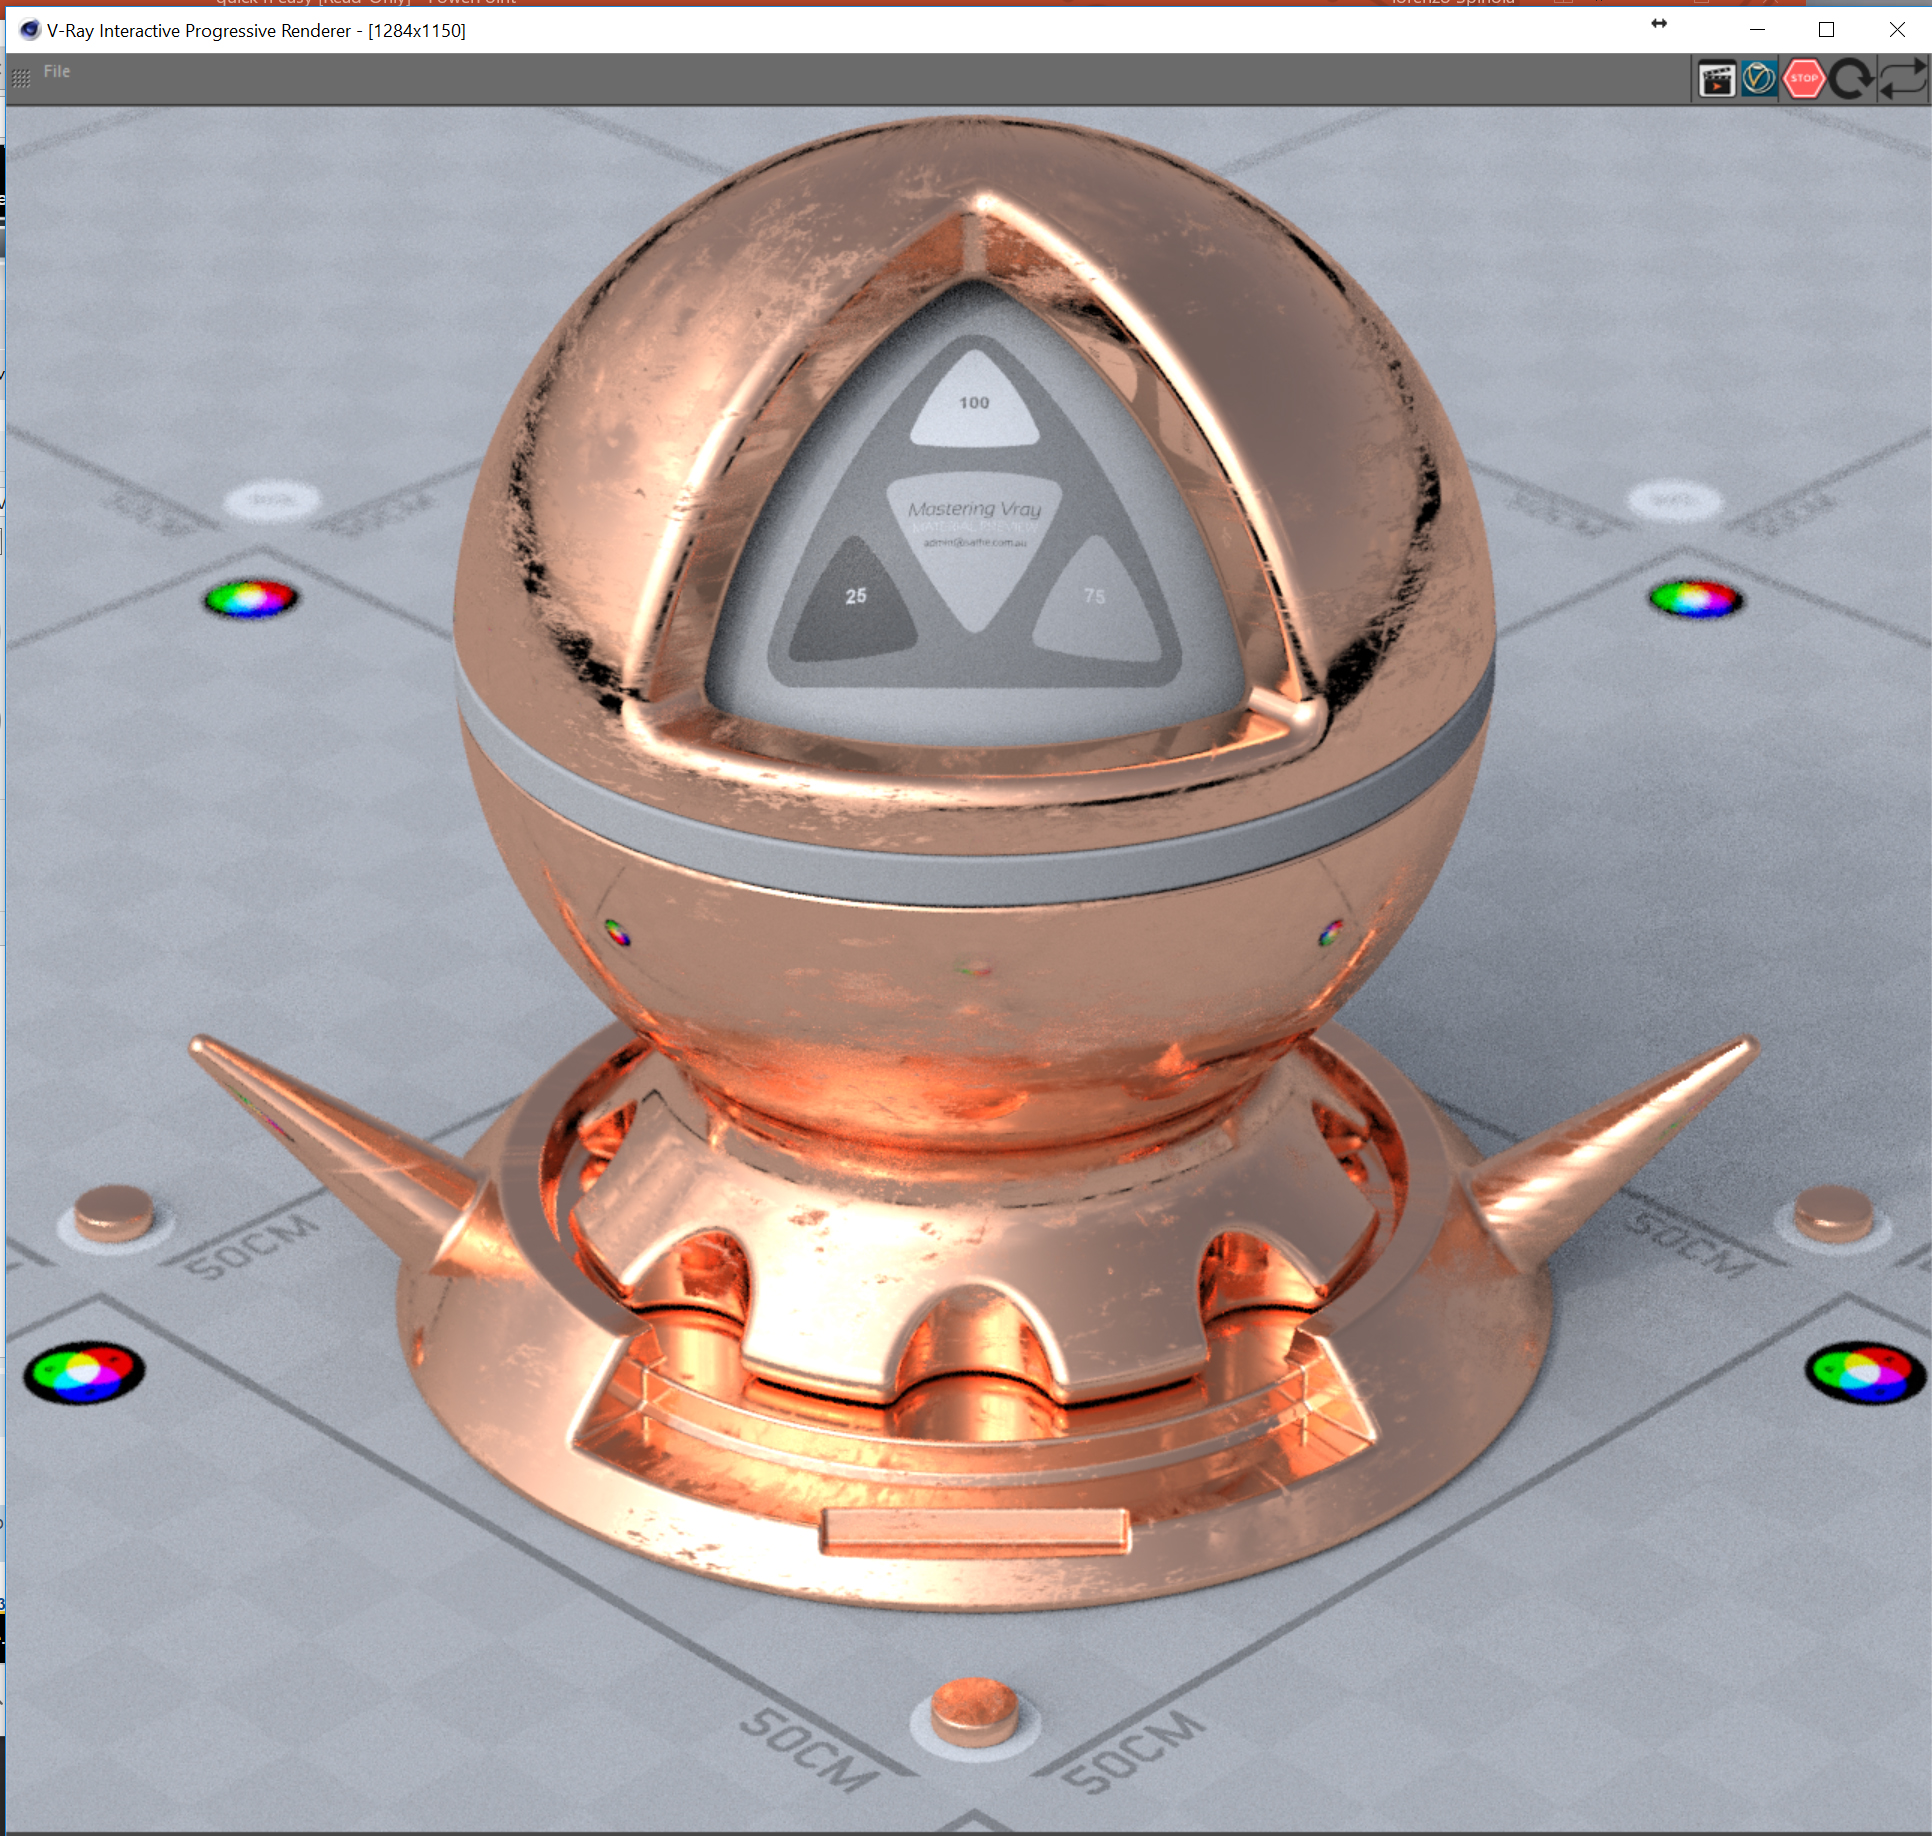Click the copper disc at bottom center
The width and height of the screenshot is (1932, 1836).
(974, 1710)
